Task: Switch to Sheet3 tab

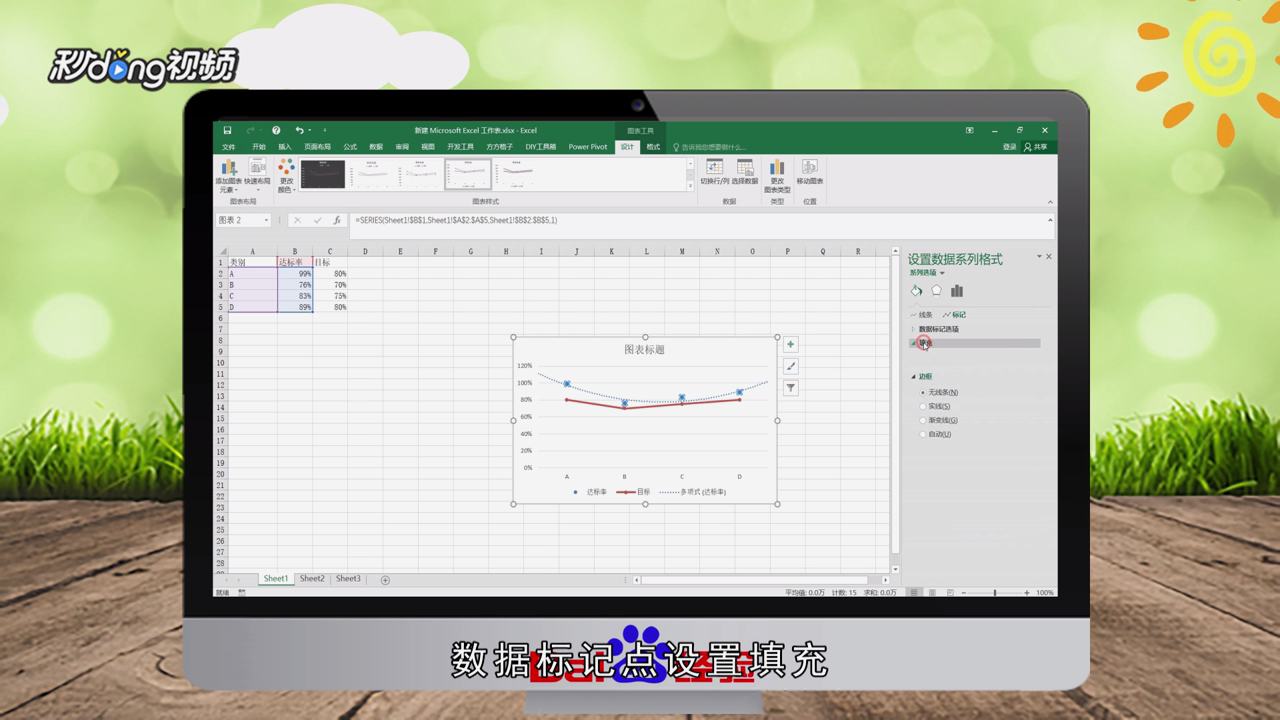Action: pyautogui.click(x=348, y=579)
